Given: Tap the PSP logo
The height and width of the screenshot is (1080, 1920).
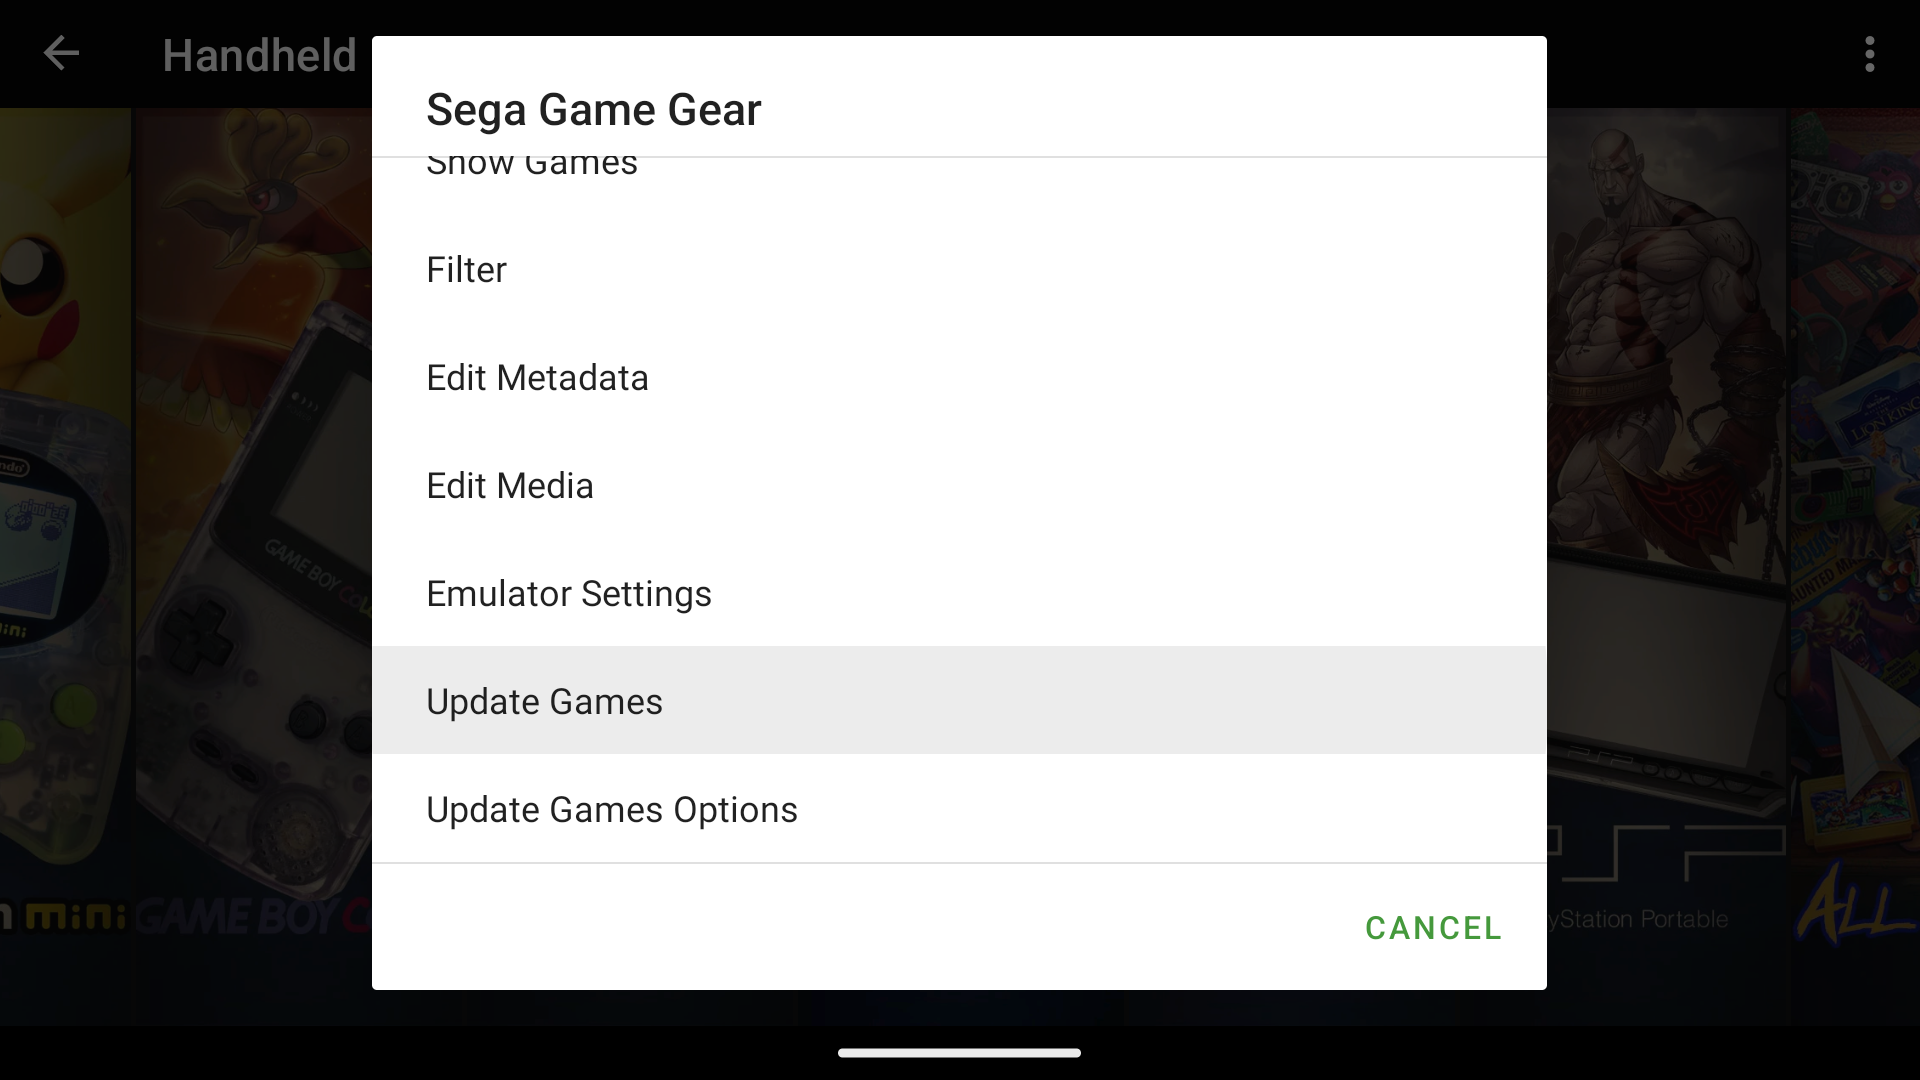Looking at the screenshot, I should click(x=1665, y=853).
